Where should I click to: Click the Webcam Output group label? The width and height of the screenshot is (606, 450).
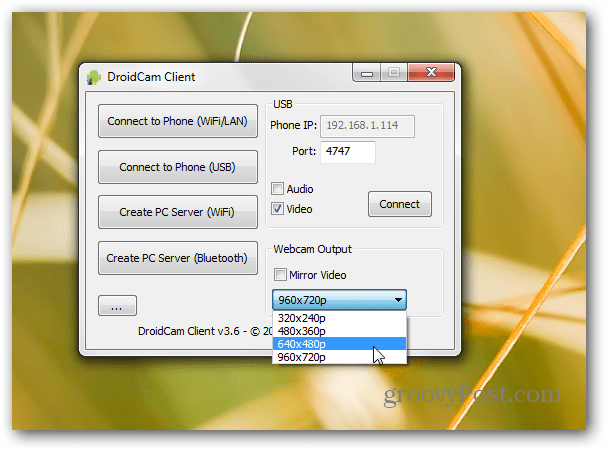313,249
